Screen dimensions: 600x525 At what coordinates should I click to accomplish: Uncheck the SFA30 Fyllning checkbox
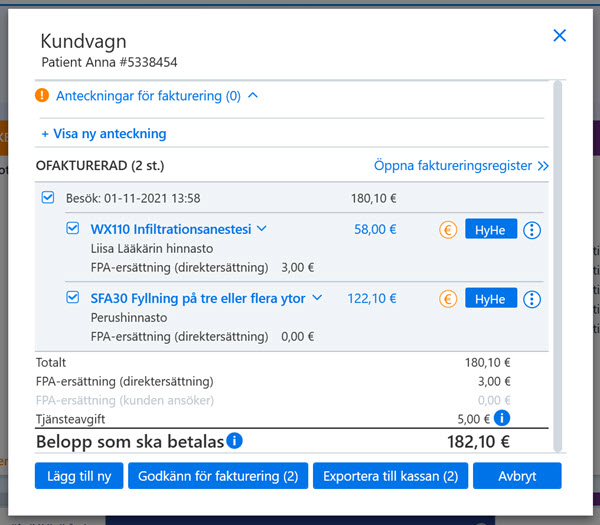(x=72, y=297)
